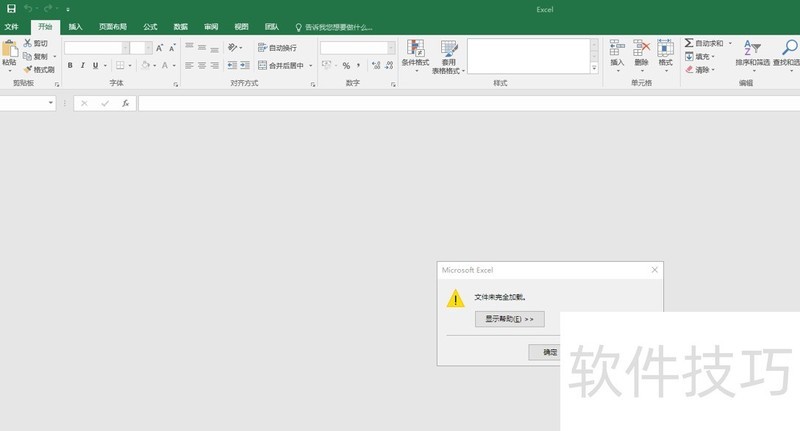
Task: Expand the number format combo box
Action: (392, 48)
